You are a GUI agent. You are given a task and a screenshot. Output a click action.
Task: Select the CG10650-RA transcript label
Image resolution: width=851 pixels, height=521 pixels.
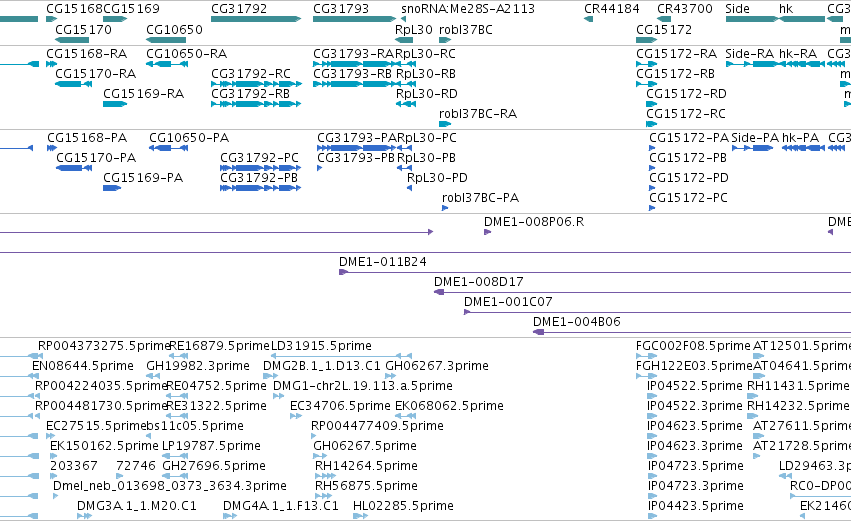pyautogui.click(x=187, y=54)
